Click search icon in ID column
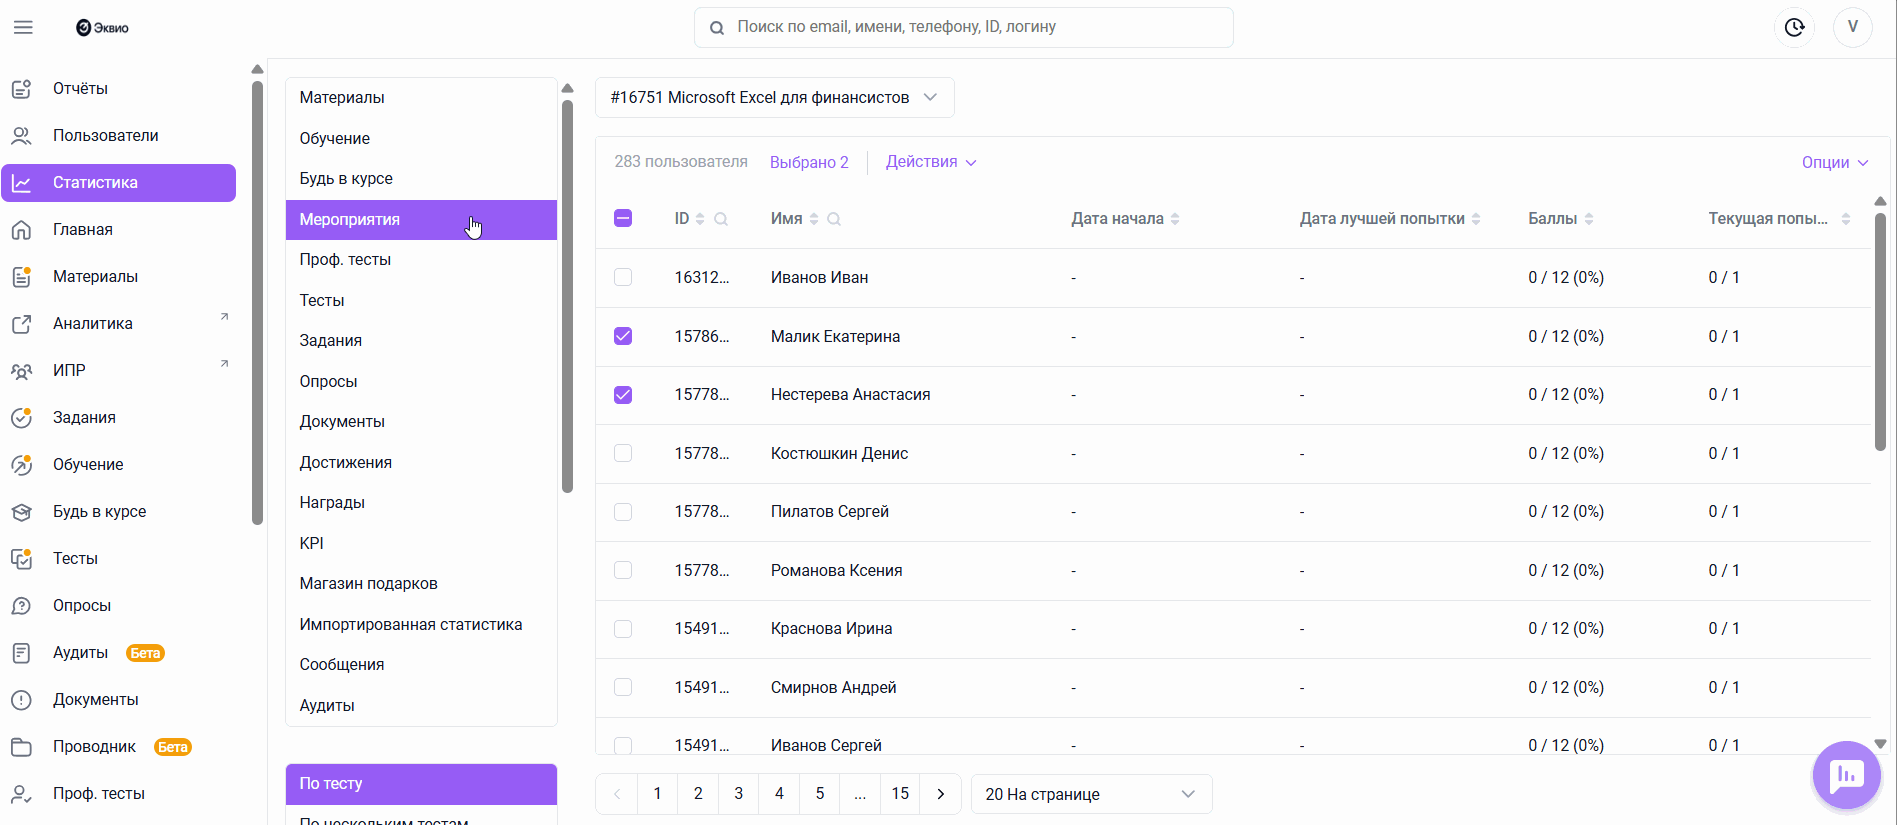 721,219
